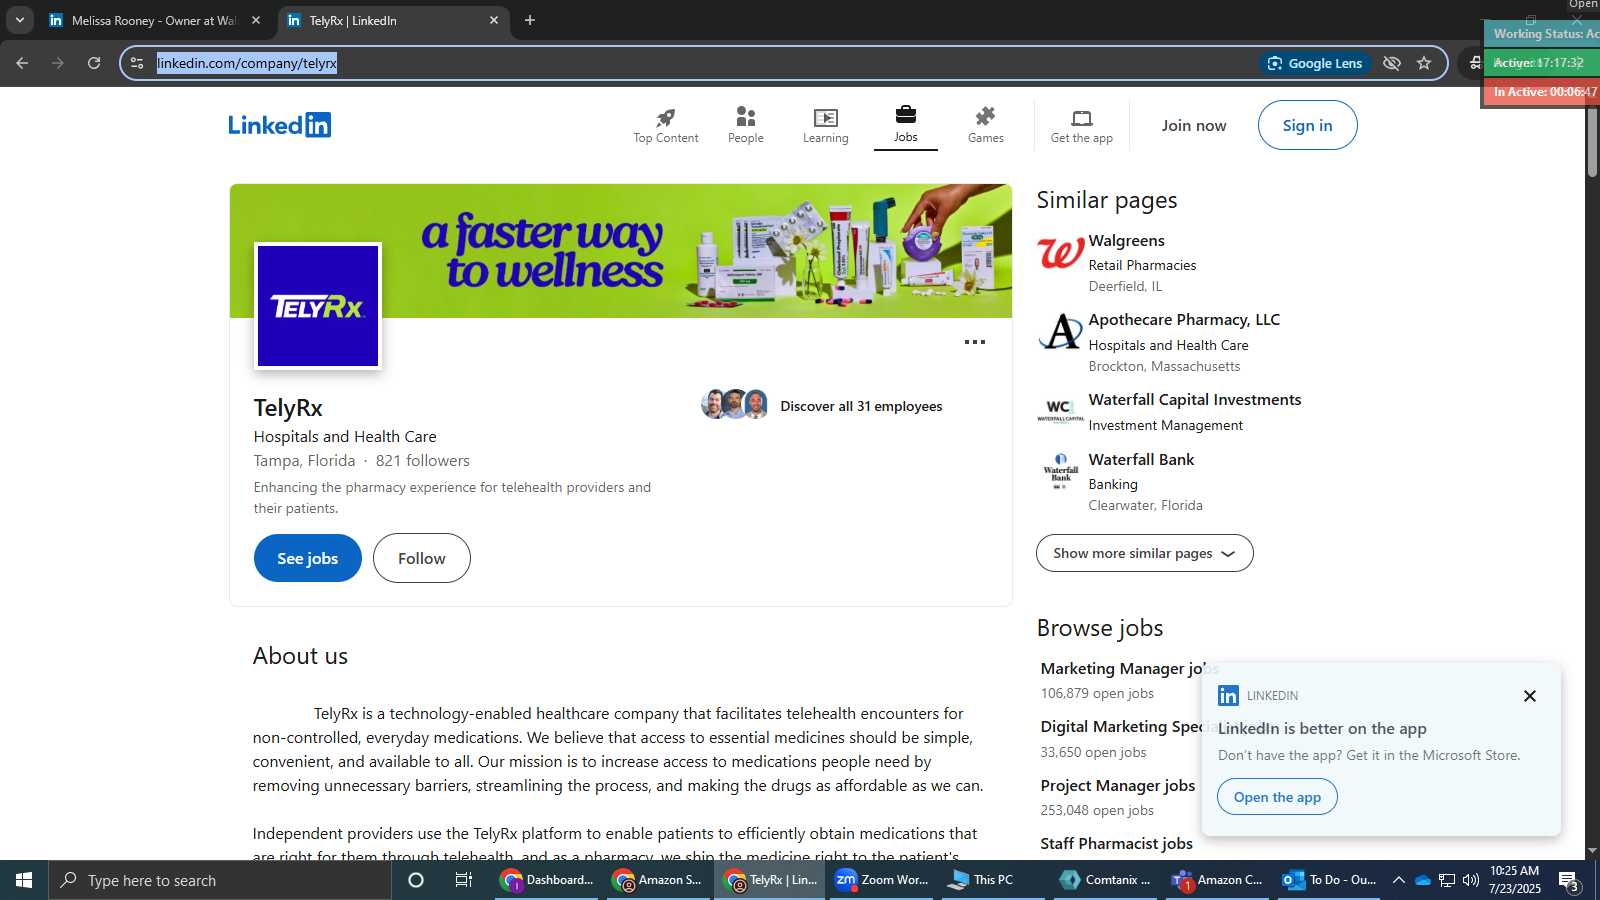The image size is (1600, 900).
Task: Open the Apothecare Pharmacy, LLC page
Action: click(1184, 320)
